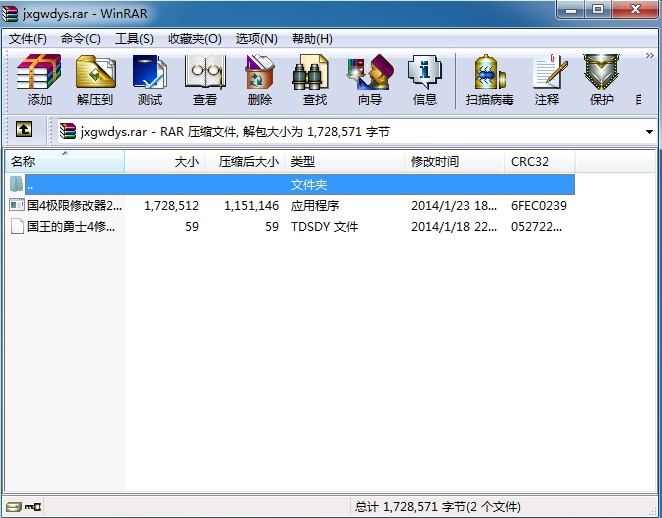Click the 2014/1/18 22... date cell

tap(454, 227)
